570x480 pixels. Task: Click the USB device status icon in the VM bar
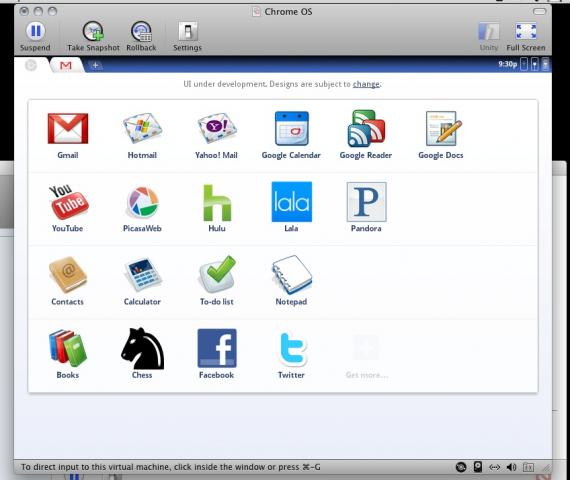point(528,467)
